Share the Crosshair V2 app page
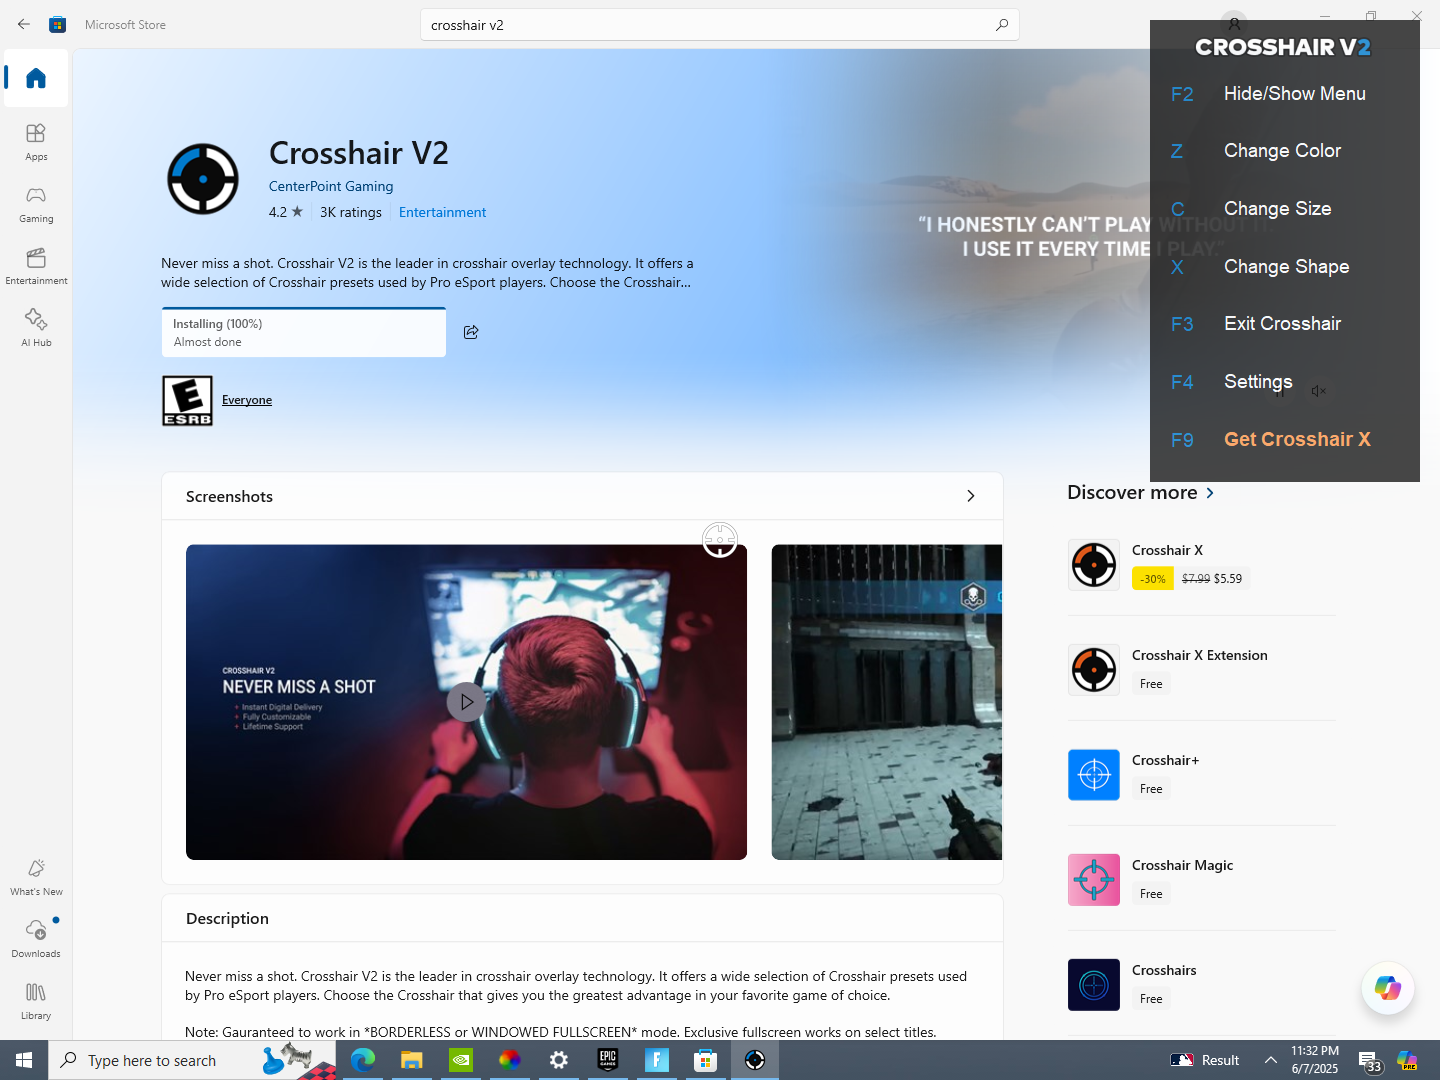1440x1080 pixels. 471,332
